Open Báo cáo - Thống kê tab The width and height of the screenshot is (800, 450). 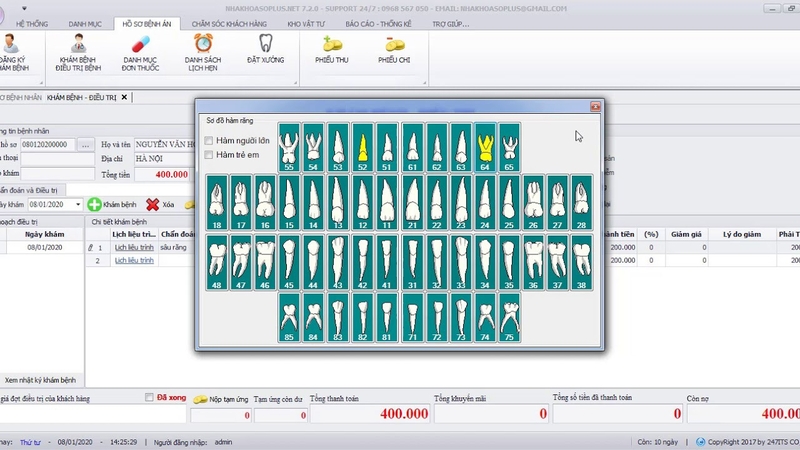[379, 24]
